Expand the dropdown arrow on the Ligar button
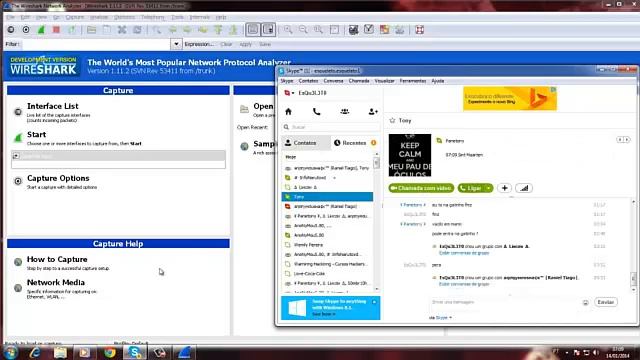Viewport: 640px width, 360px height. tap(489, 188)
